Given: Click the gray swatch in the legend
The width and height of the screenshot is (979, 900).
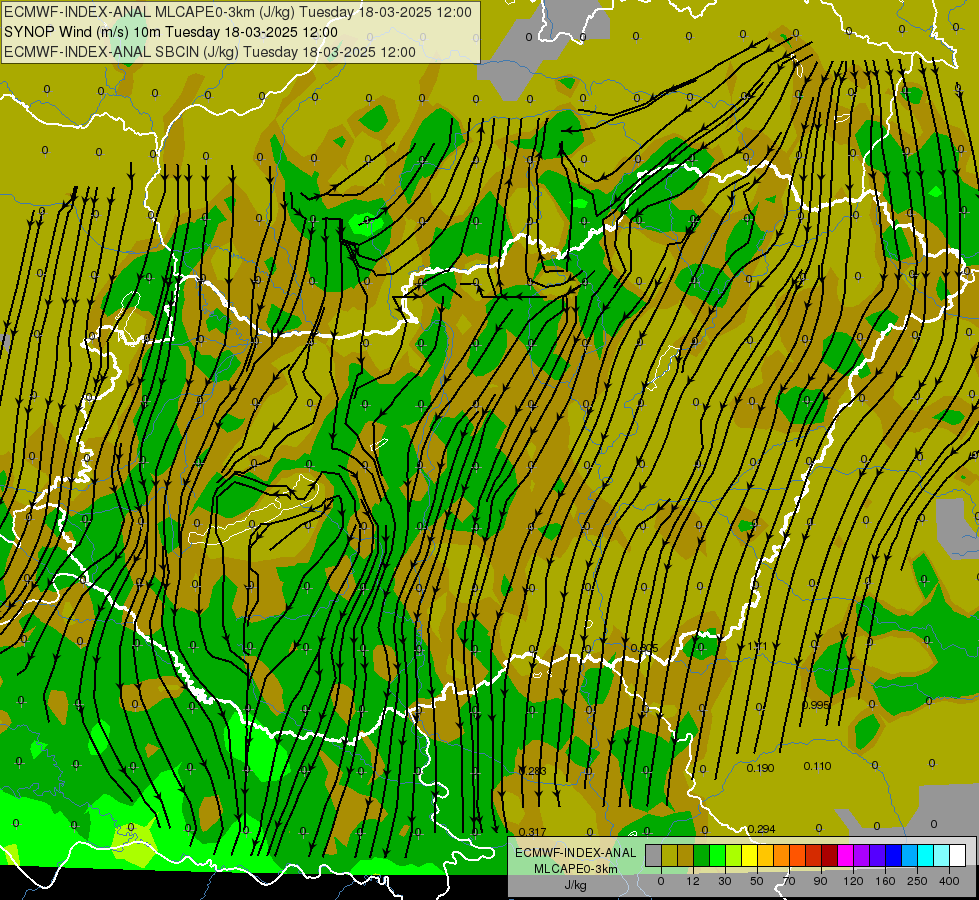Looking at the screenshot, I should pyautogui.click(x=654, y=855).
